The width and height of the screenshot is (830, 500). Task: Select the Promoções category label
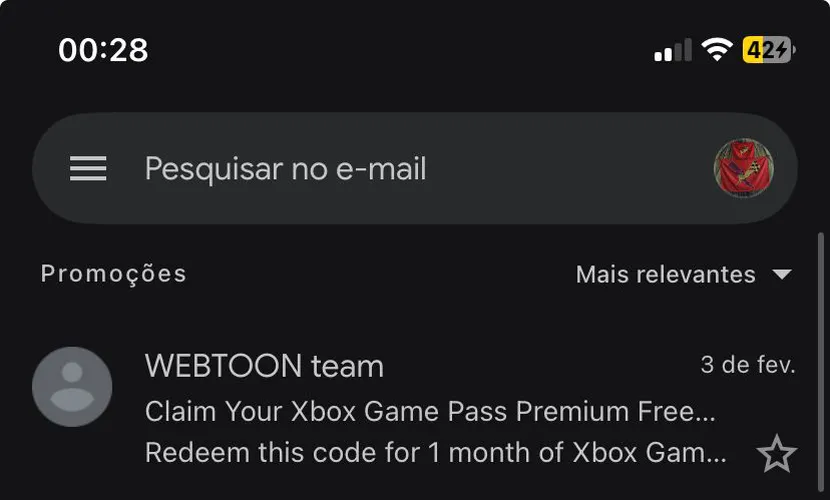coord(113,274)
